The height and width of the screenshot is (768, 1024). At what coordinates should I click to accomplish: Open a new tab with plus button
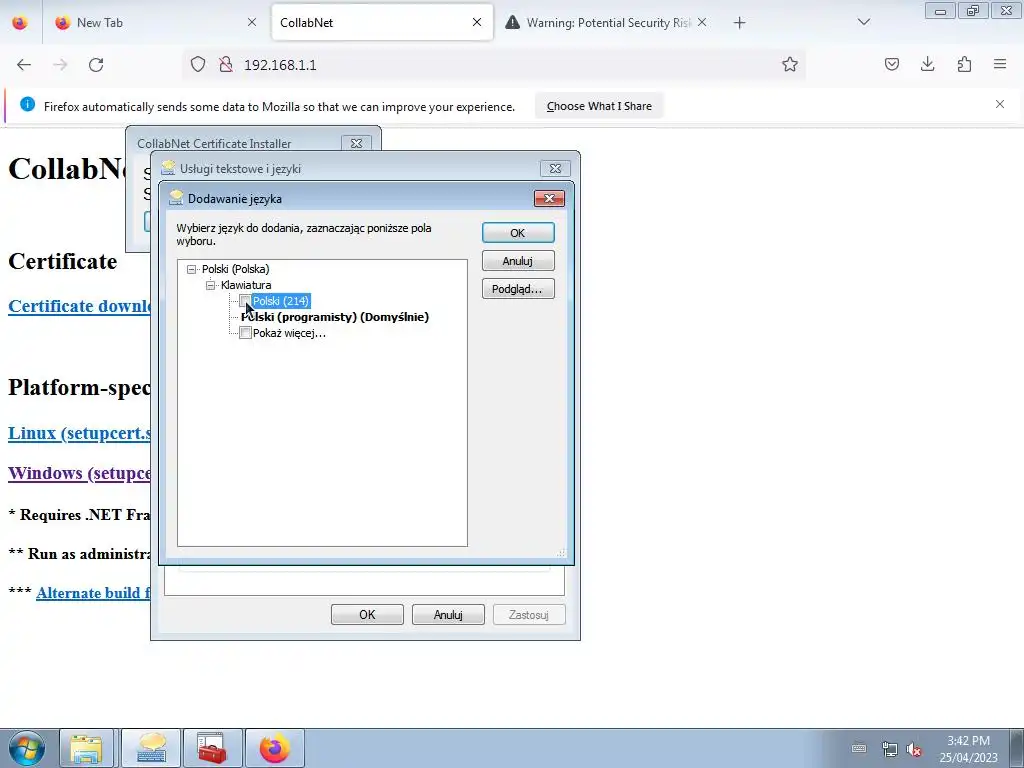[739, 23]
